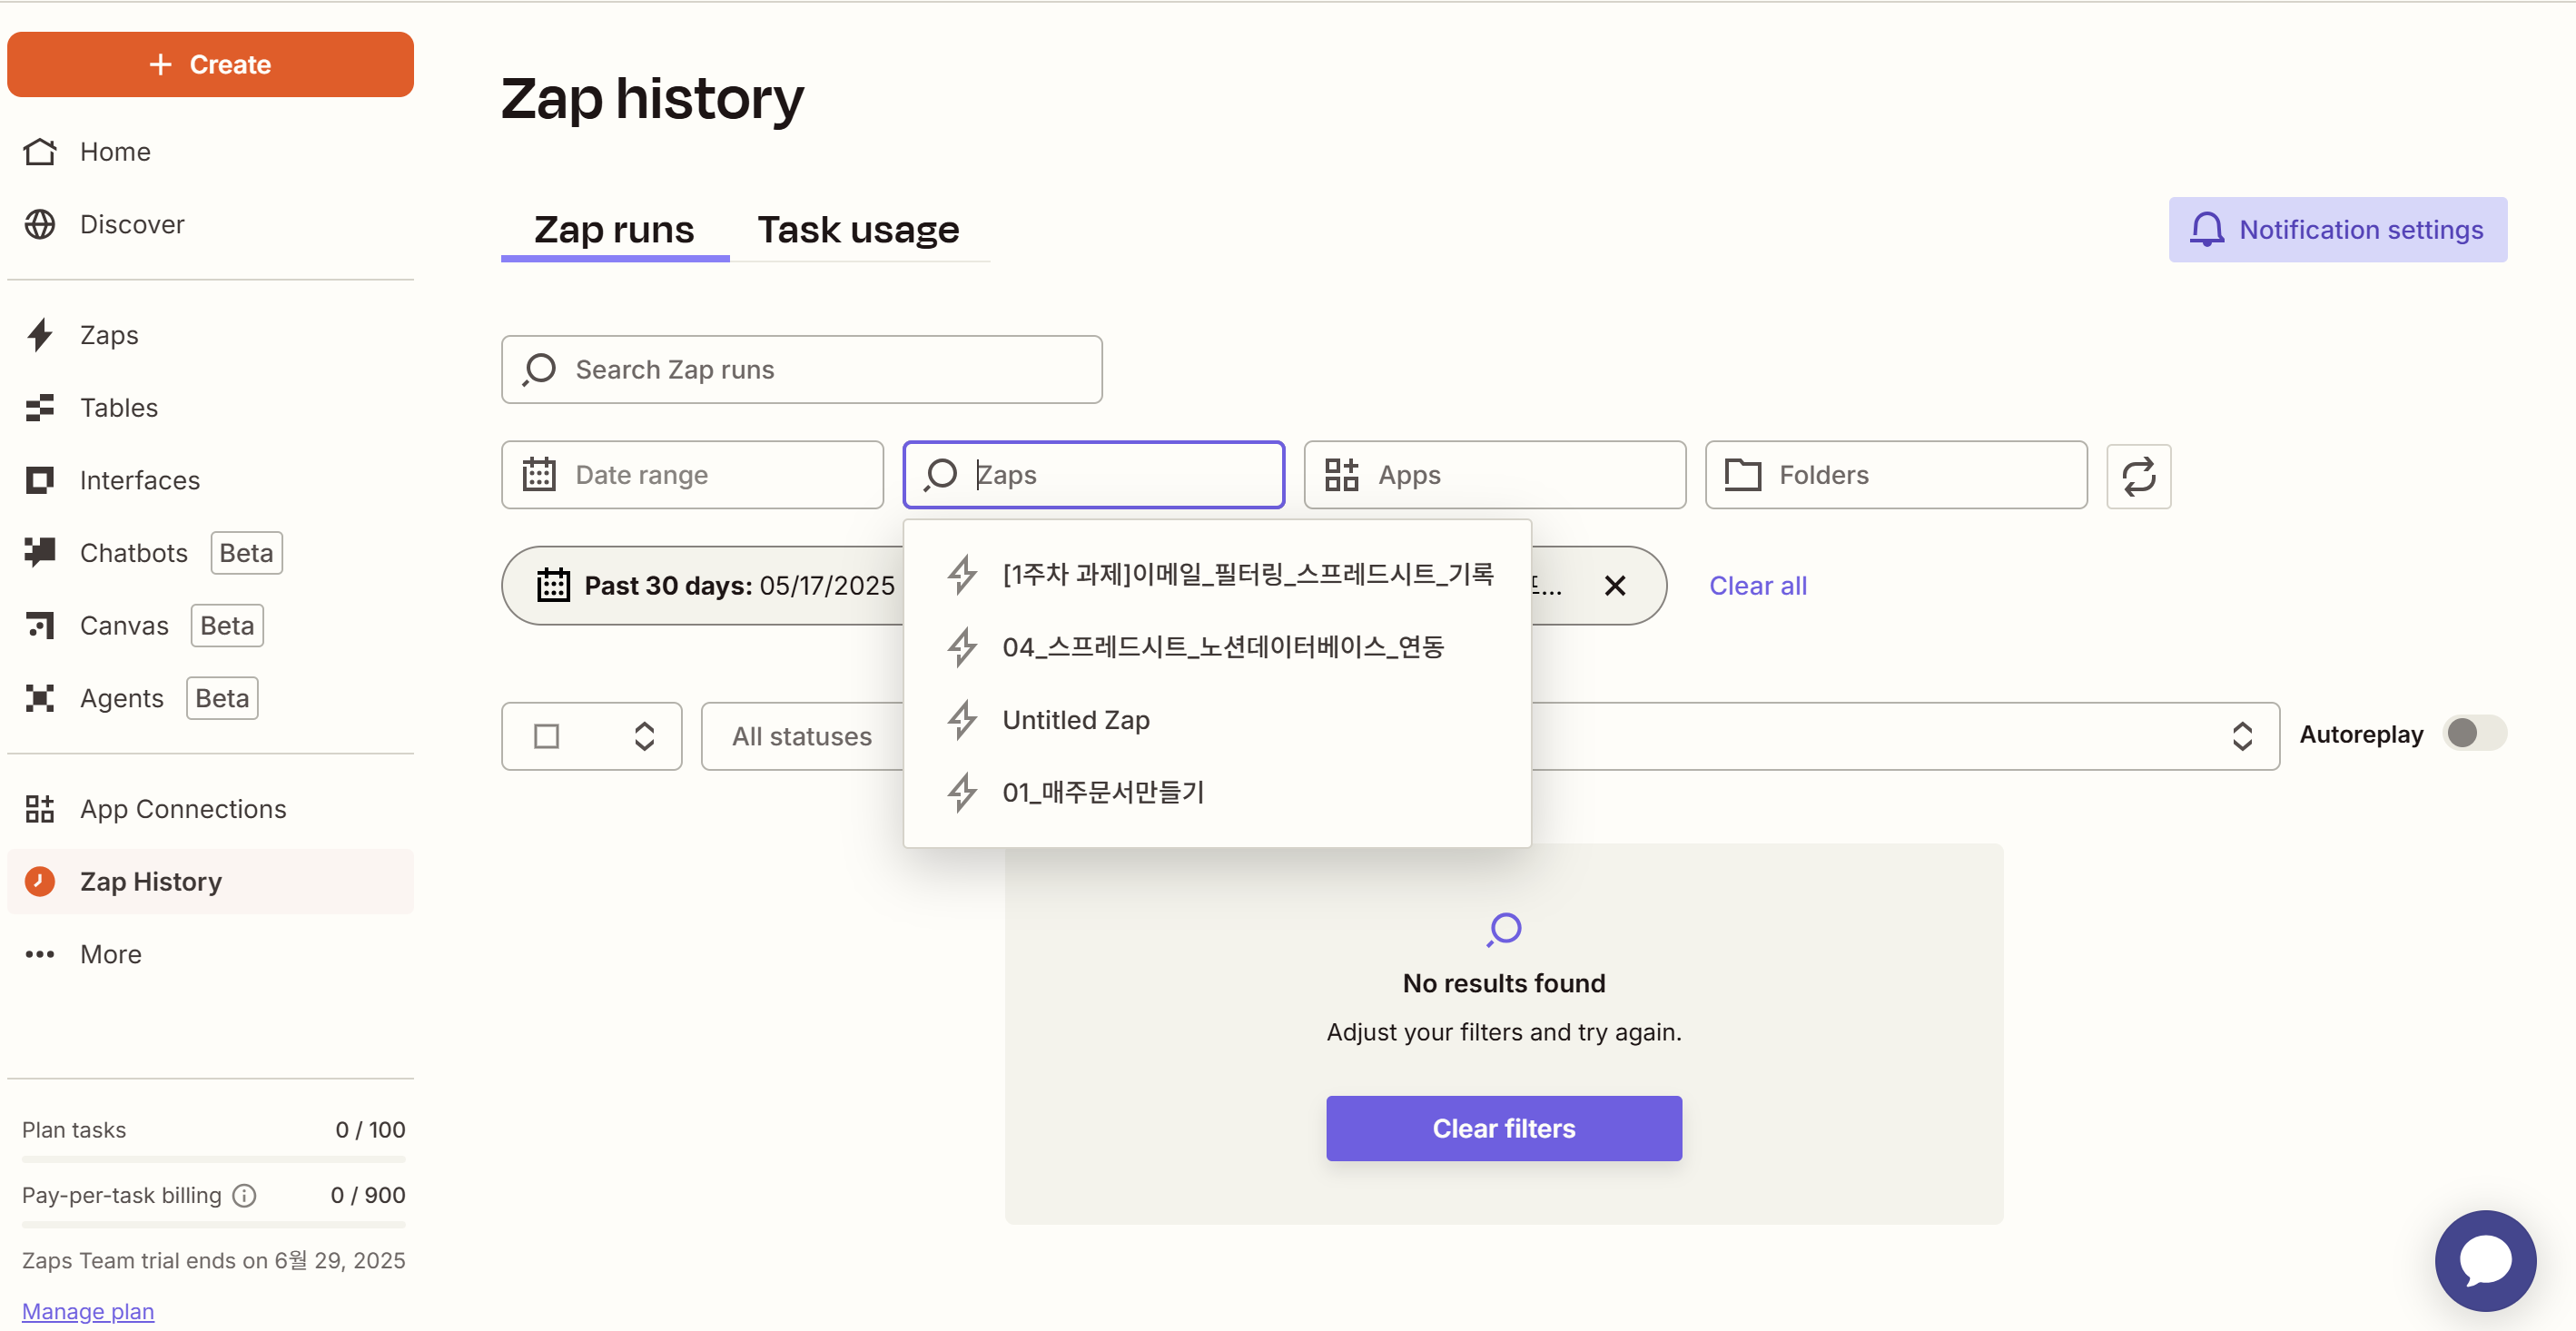This screenshot has width=2576, height=1331.
Task: Select the [1주차 과제]이메일_필터링 zap option
Action: (1217, 575)
